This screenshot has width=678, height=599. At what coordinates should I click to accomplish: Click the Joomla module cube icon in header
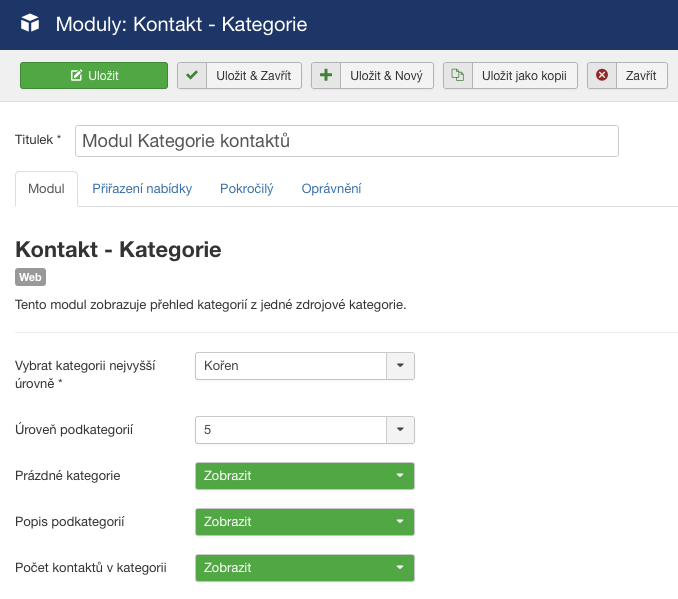(x=30, y=23)
